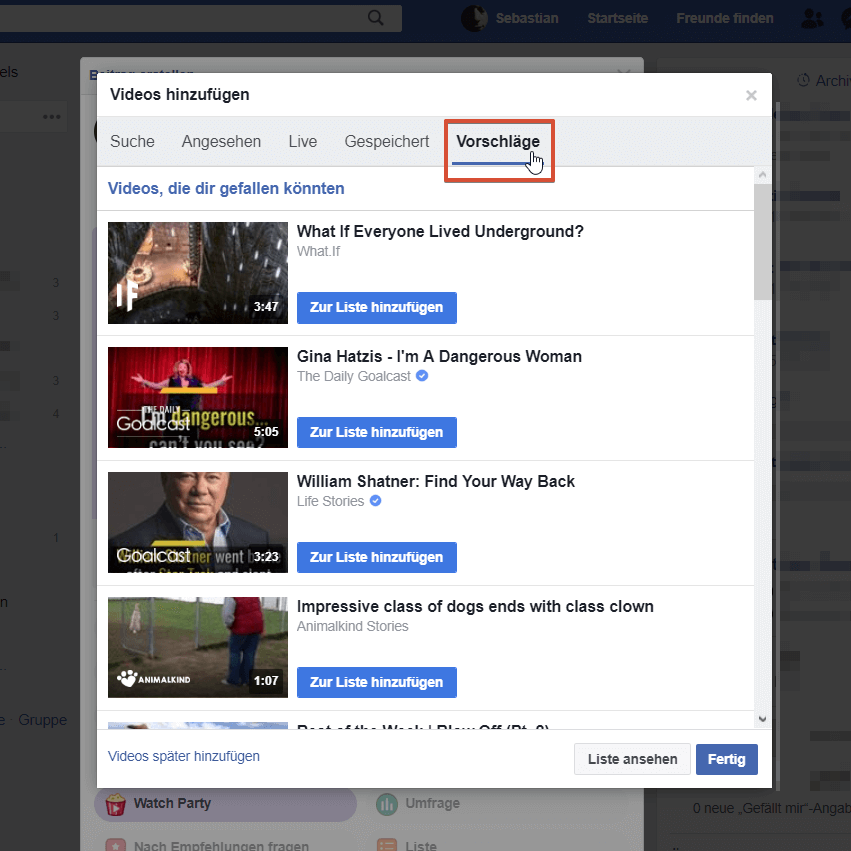The width and height of the screenshot is (851, 851).
Task: Open the Animalkind dogs video thumbnail
Action: (198, 647)
